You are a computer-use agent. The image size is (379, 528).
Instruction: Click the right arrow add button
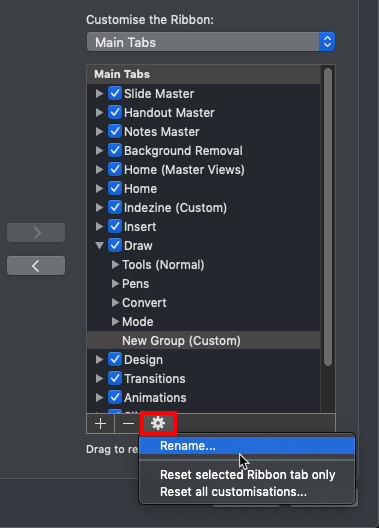pos(36,232)
